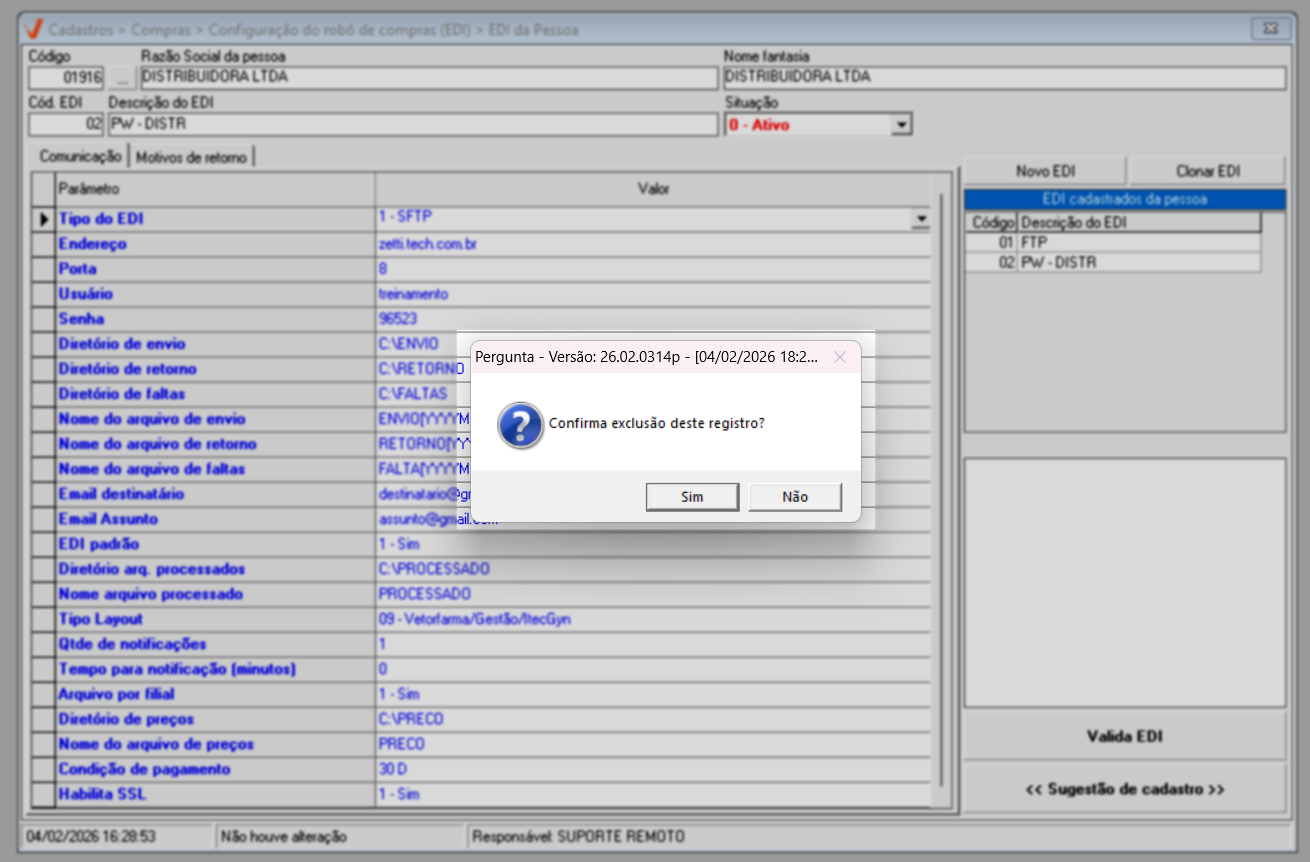Click Sim to confirm record deletion
Image resolution: width=1310 pixels, height=862 pixels.
(692, 497)
